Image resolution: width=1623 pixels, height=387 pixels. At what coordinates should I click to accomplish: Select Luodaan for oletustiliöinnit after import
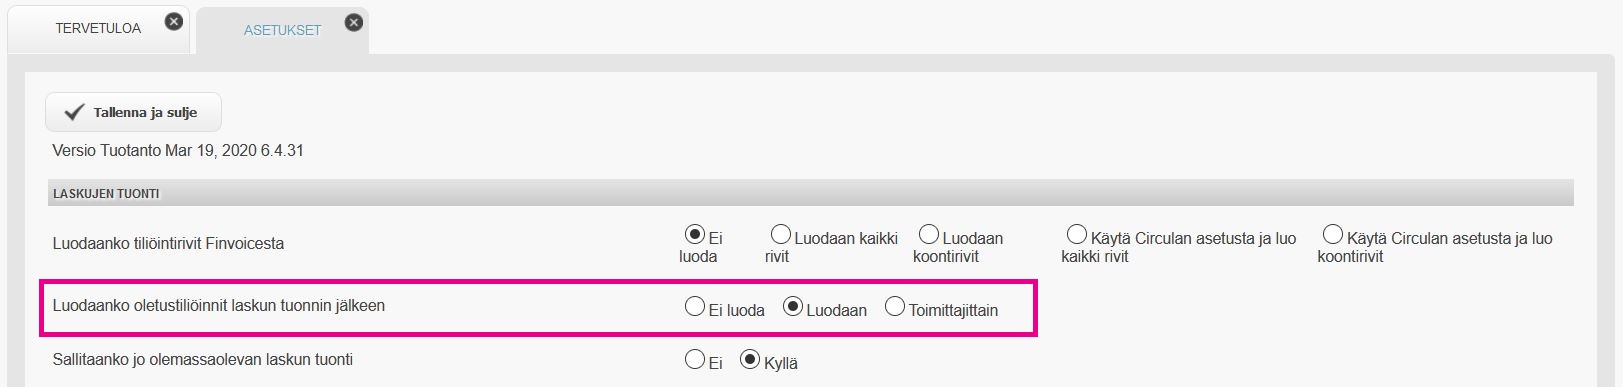tap(793, 307)
